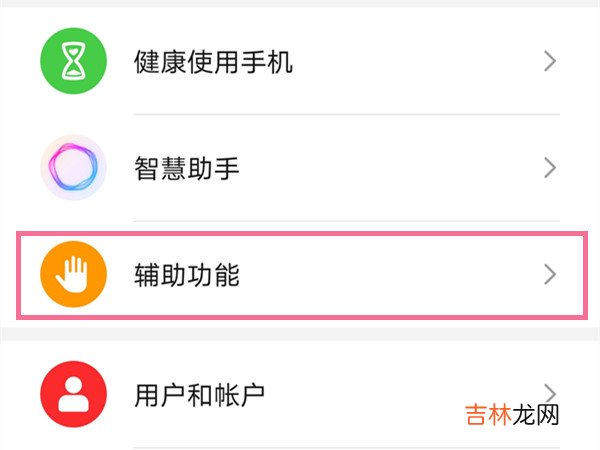The image size is (600, 450).
Task: Open 辅助功能 using its right arrow
Action: coord(549,274)
